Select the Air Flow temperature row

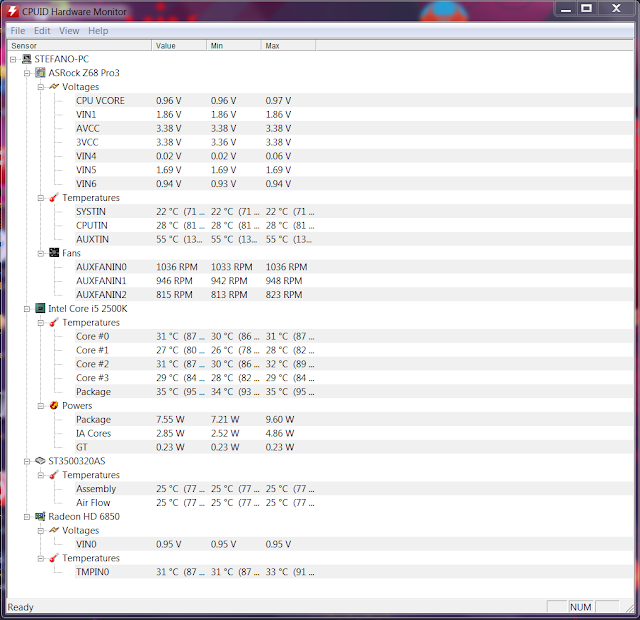[x=354, y=503]
